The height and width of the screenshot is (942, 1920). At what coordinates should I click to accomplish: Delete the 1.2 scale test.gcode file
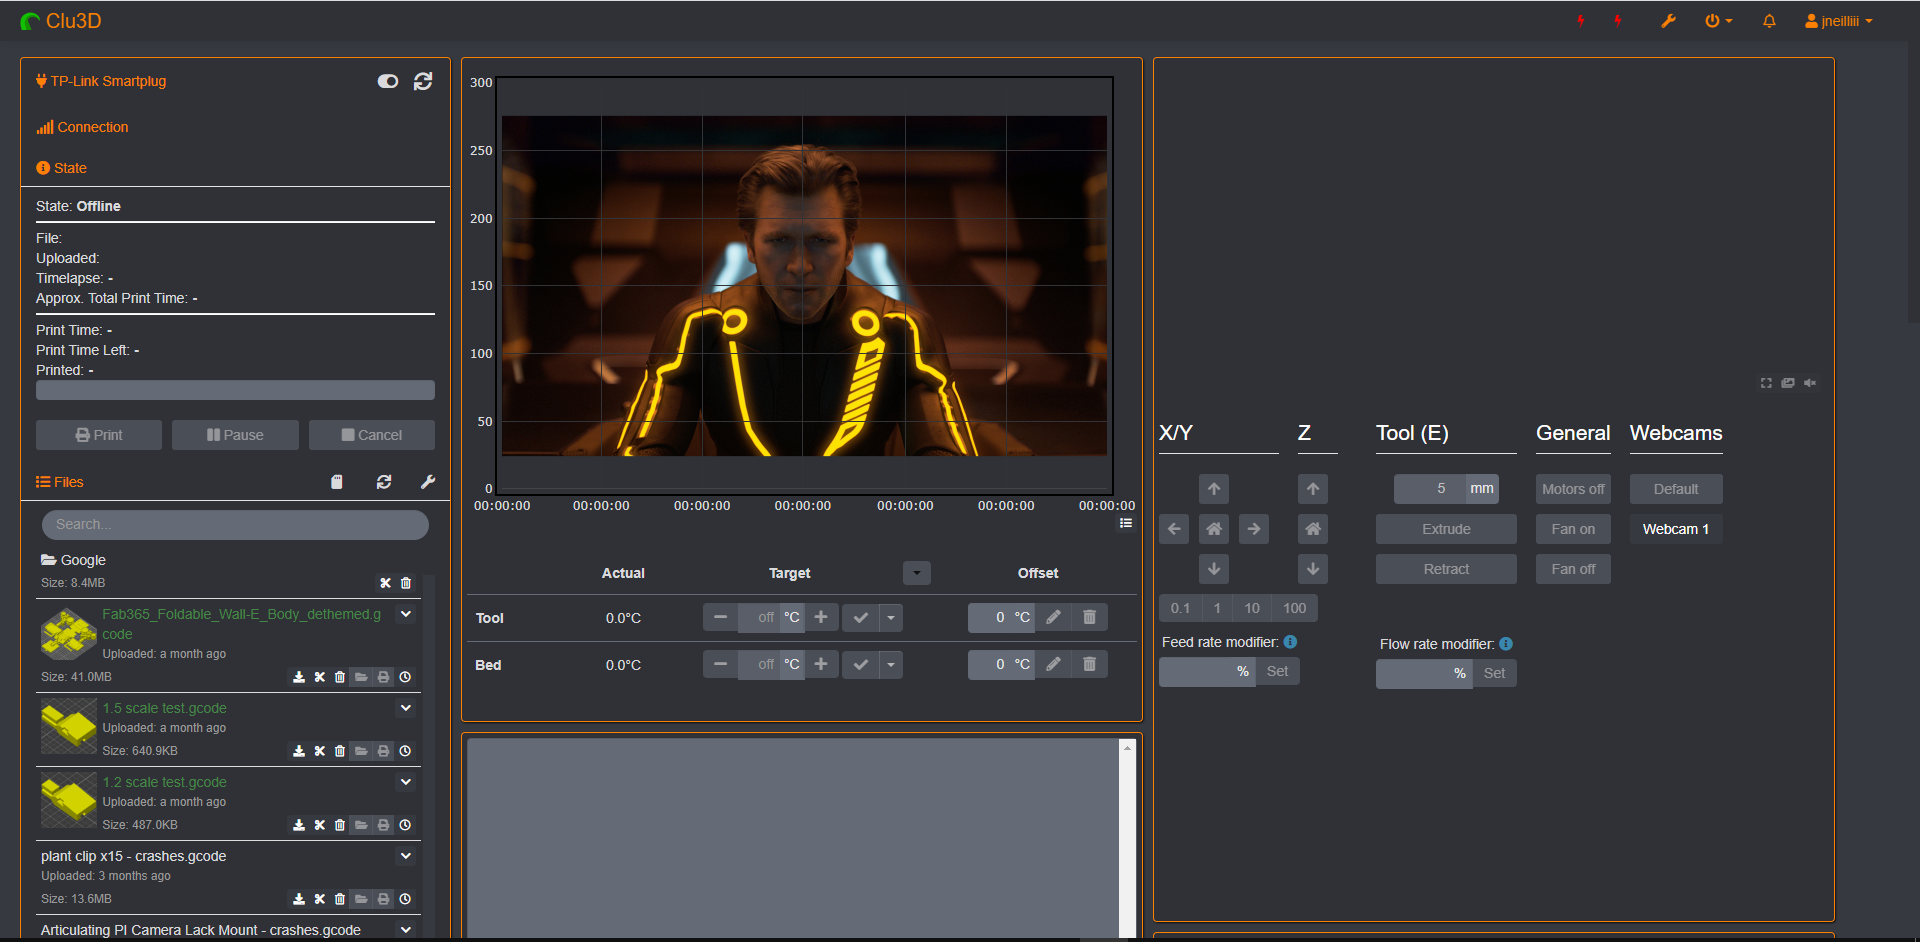[x=340, y=825]
